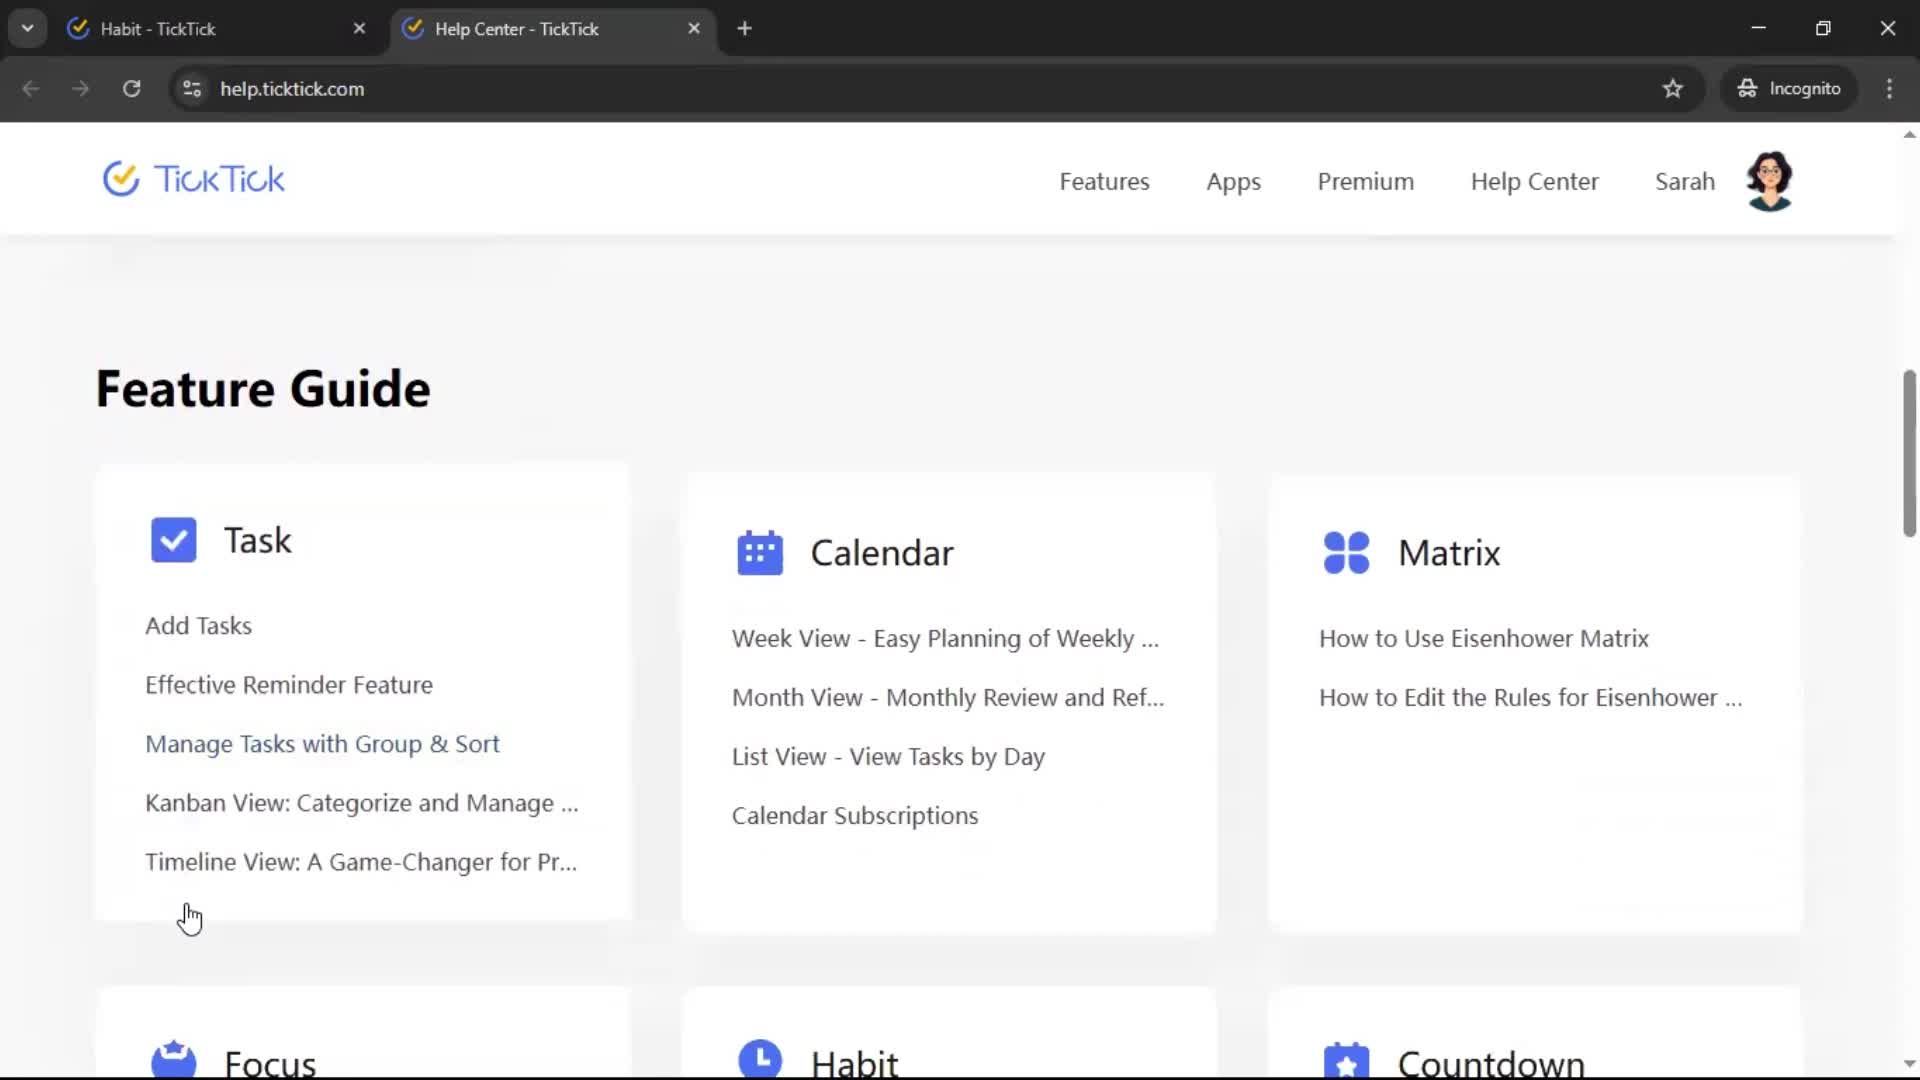The width and height of the screenshot is (1920, 1080).
Task: Click the Task checkmark icon
Action: tap(173, 540)
